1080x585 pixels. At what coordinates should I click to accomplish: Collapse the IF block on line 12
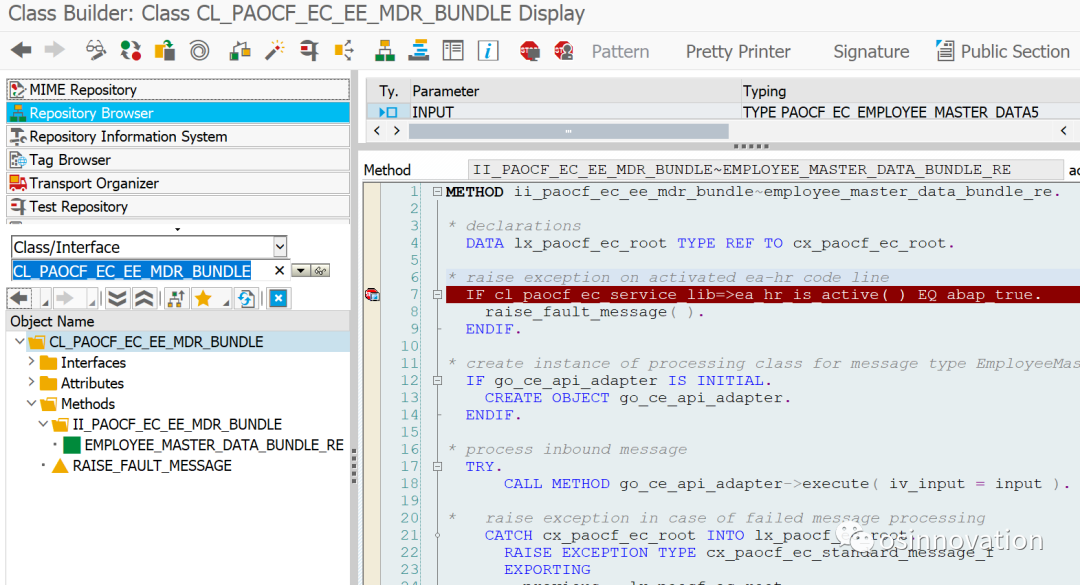[437, 380]
